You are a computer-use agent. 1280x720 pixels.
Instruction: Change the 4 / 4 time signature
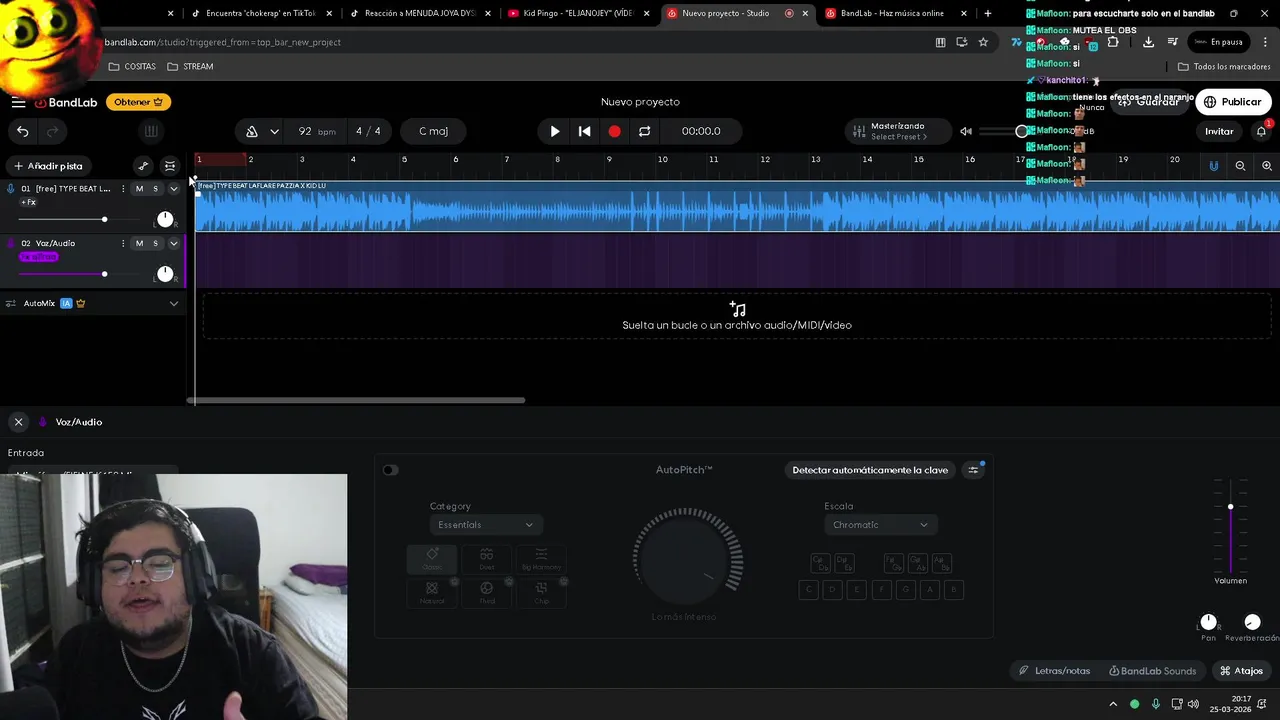[x=368, y=131]
